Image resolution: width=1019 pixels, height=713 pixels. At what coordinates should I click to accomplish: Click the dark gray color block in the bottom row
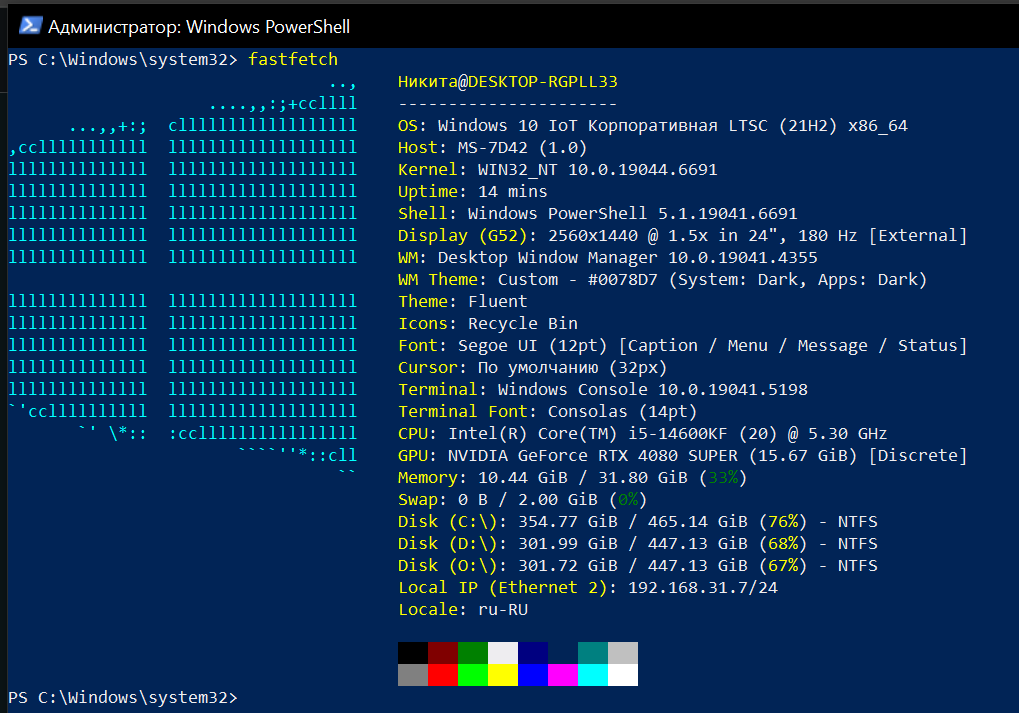click(413, 675)
